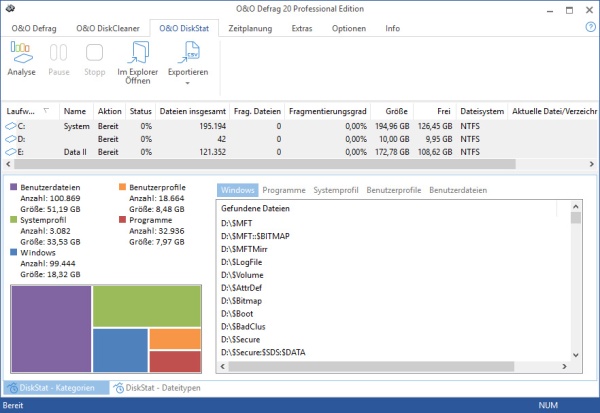The width and height of the screenshot is (600, 413).
Task: Select drive C: icon
Action: pyautogui.click(x=11, y=126)
